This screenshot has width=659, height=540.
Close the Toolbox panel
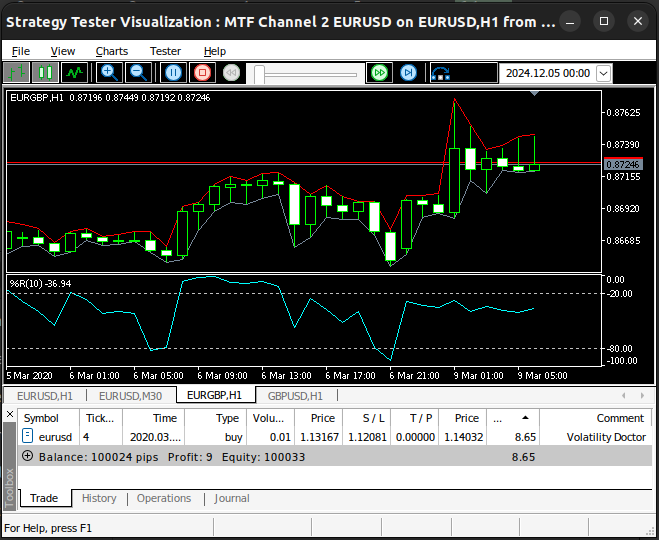10,414
